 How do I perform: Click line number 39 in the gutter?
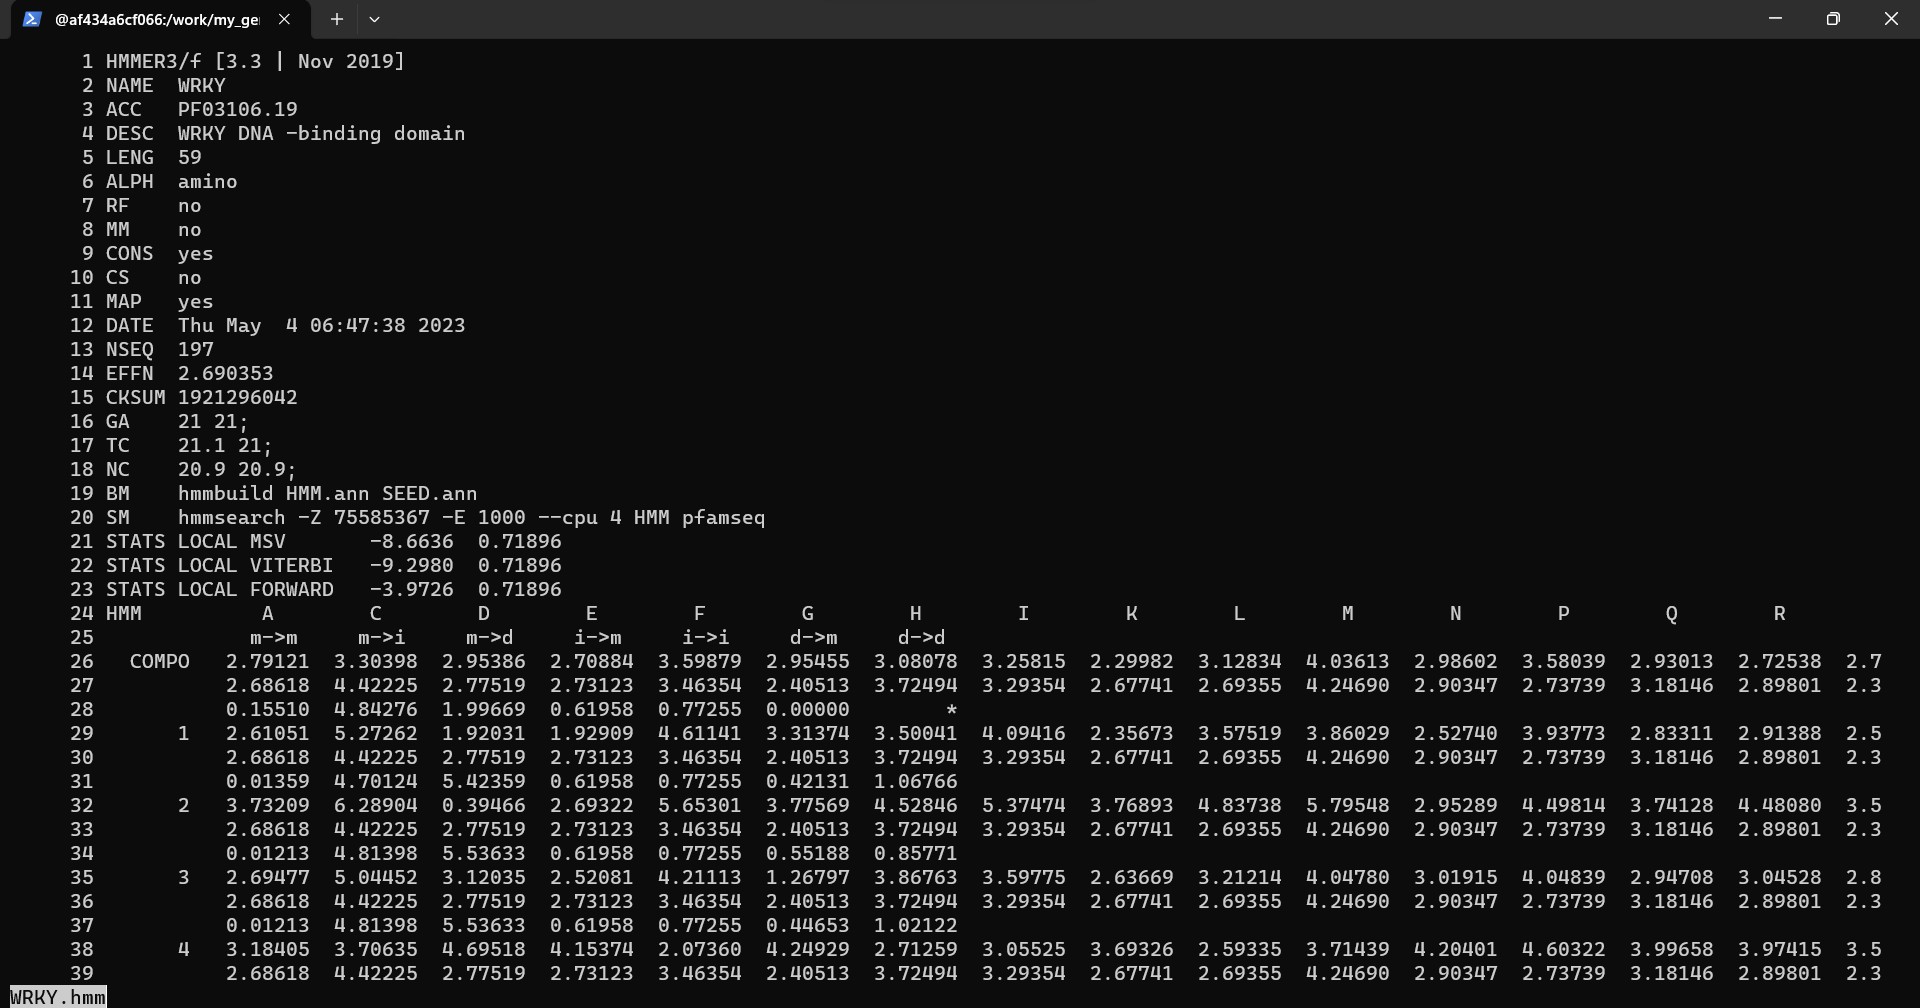(x=81, y=973)
